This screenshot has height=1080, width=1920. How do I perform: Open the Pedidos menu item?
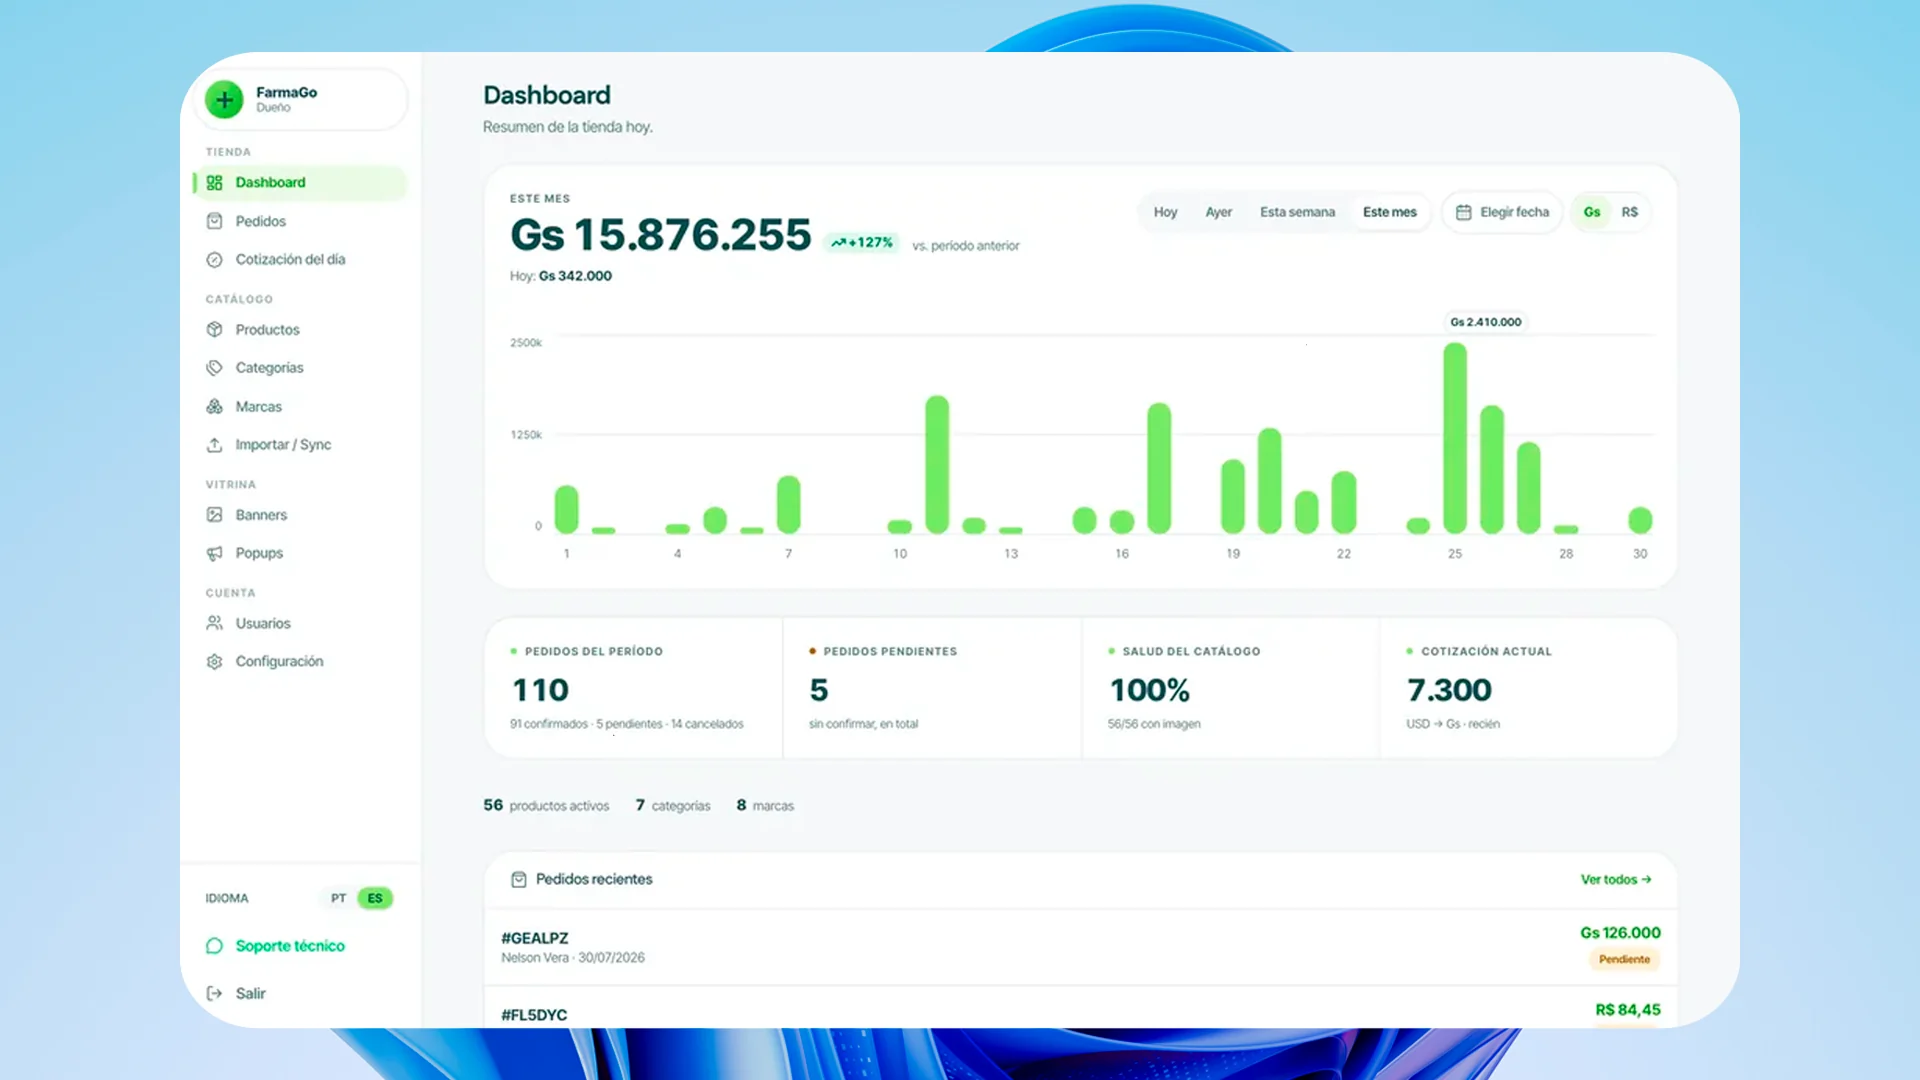[300, 221]
